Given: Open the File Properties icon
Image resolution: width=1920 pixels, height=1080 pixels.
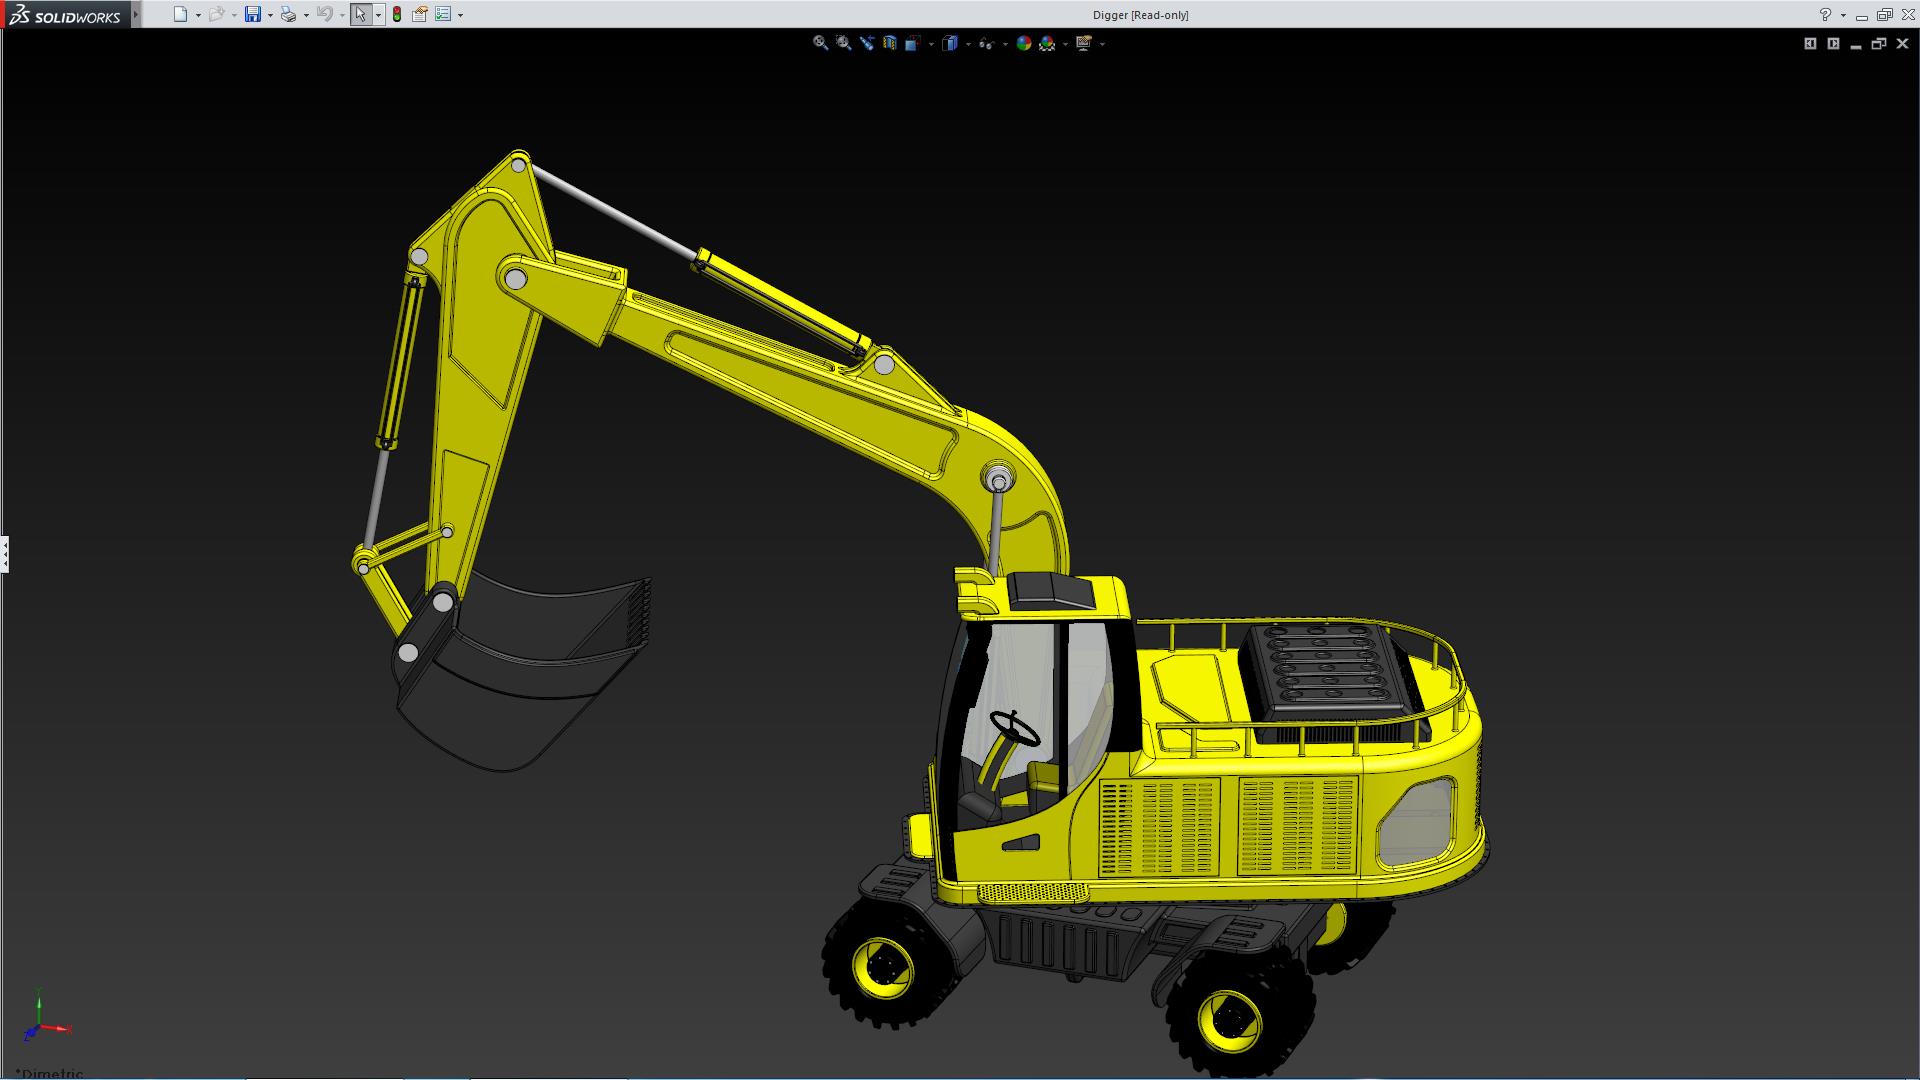Looking at the screenshot, I should click(x=420, y=14).
